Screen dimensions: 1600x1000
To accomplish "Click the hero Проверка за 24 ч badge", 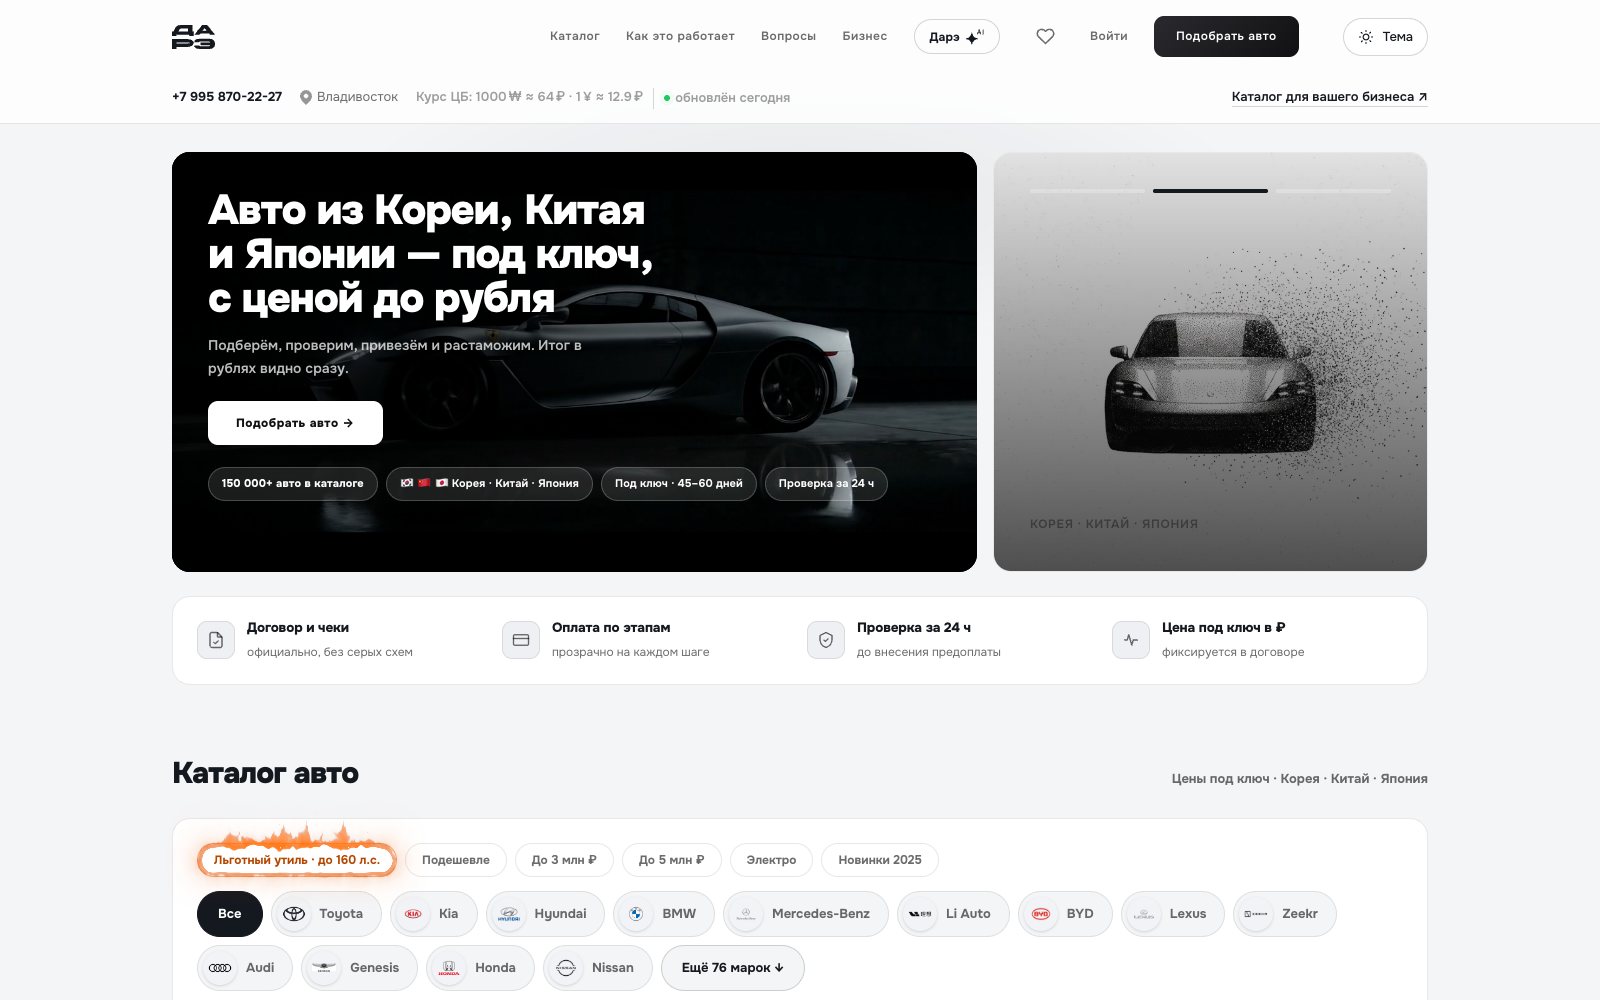I will click(x=826, y=483).
